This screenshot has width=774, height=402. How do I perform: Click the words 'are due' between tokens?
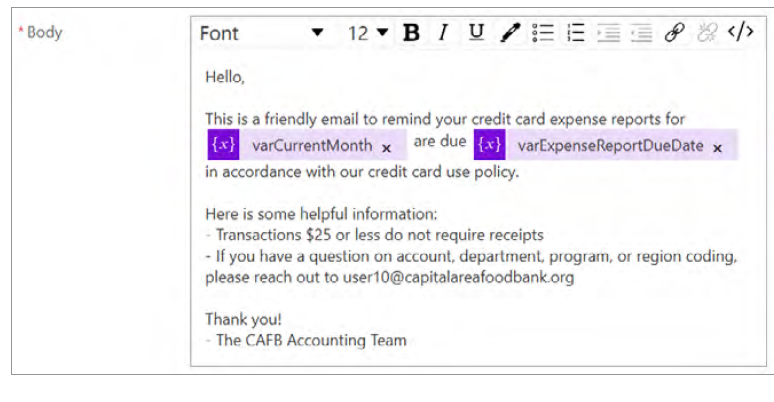point(440,141)
